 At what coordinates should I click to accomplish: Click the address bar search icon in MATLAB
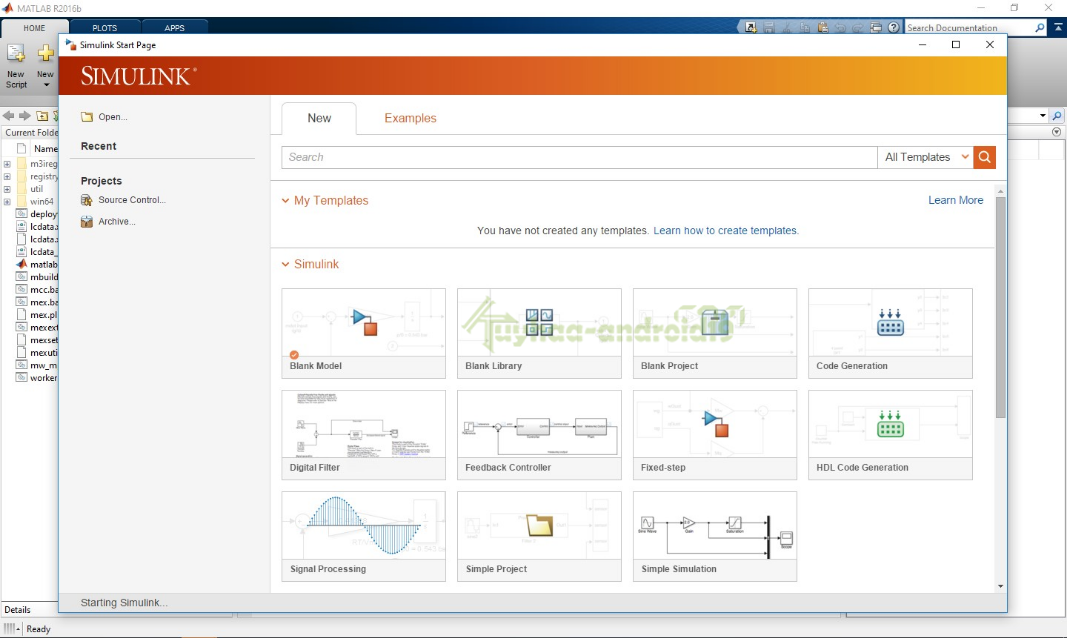1057,116
